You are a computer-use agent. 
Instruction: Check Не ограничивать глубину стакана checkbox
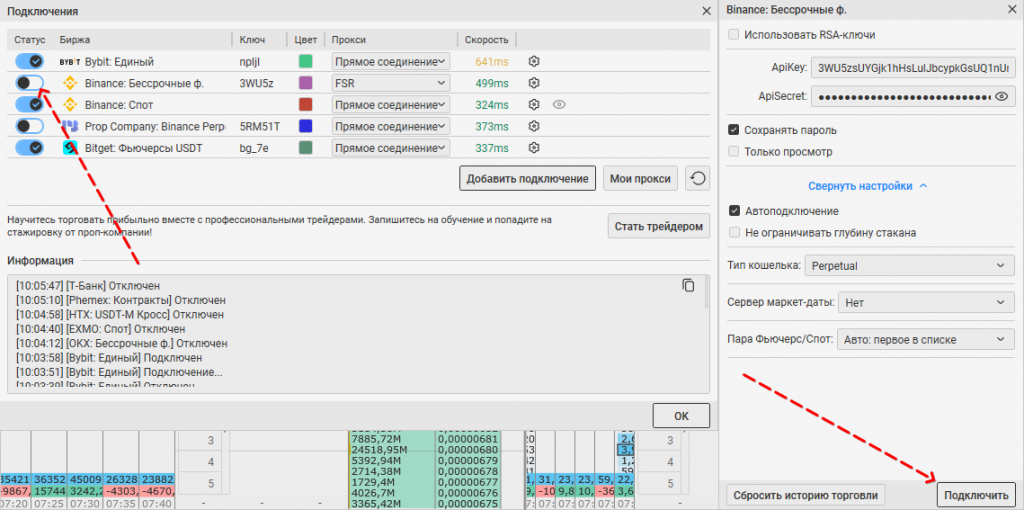coord(733,232)
